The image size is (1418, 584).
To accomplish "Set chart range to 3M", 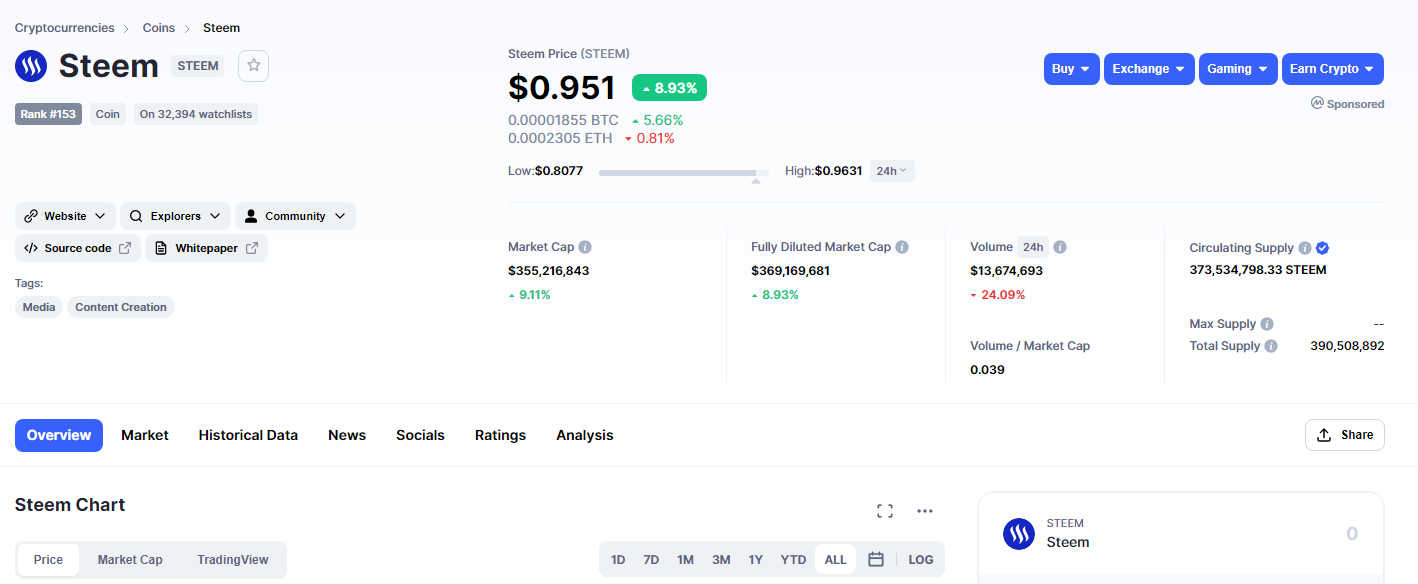I will 721,560.
